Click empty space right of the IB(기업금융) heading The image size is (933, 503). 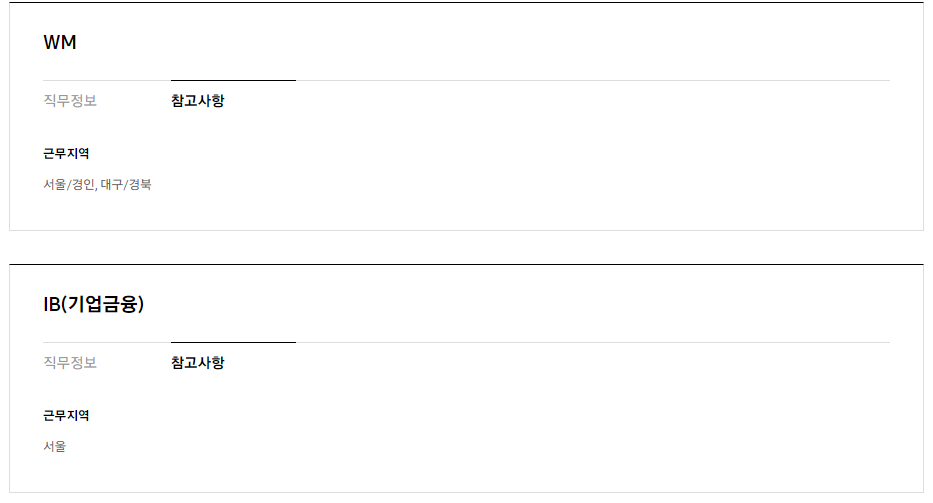[500, 305]
